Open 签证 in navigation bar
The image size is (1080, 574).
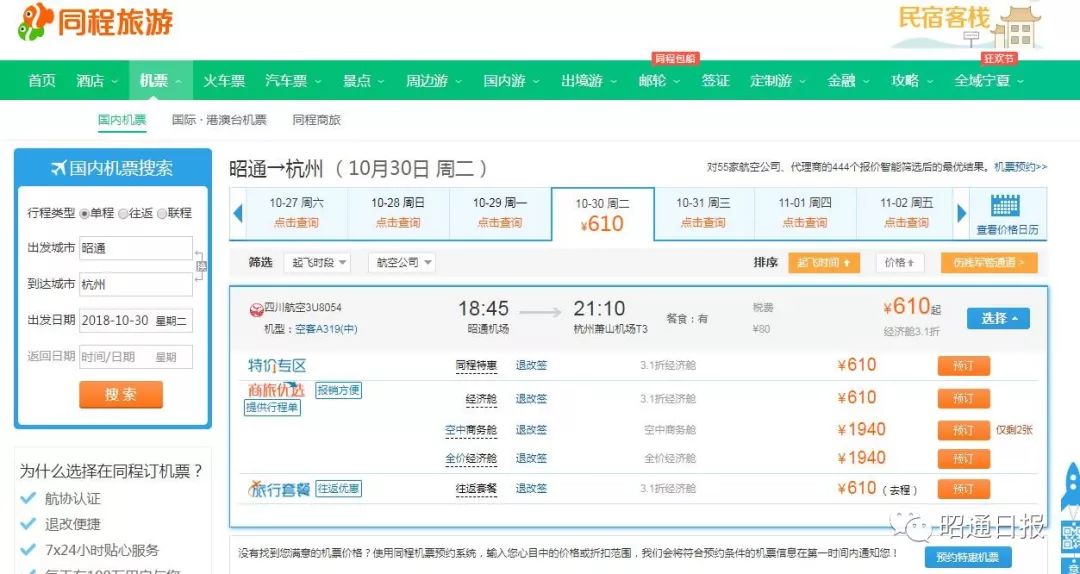click(716, 81)
